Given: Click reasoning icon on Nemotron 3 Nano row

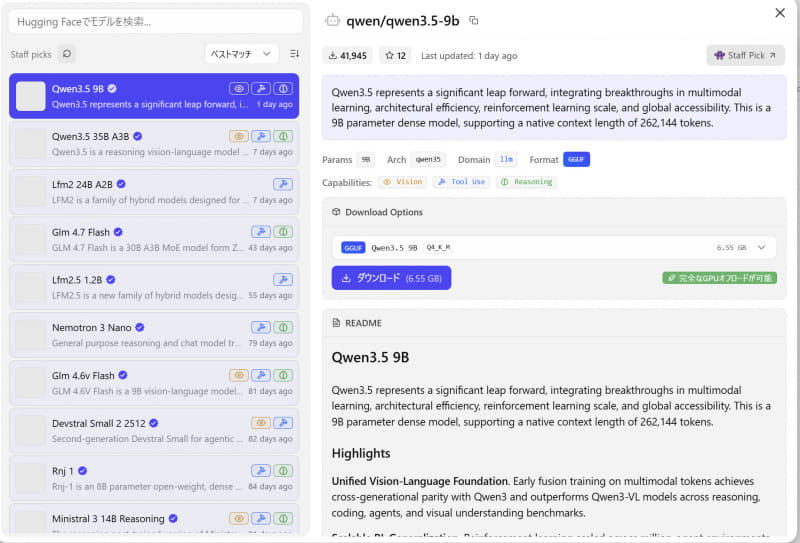Looking at the screenshot, I should pyautogui.click(x=283, y=327).
